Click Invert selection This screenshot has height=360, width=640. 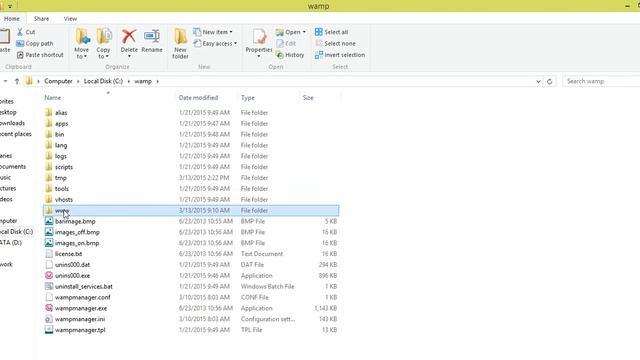pyautogui.click(x=340, y=55)
